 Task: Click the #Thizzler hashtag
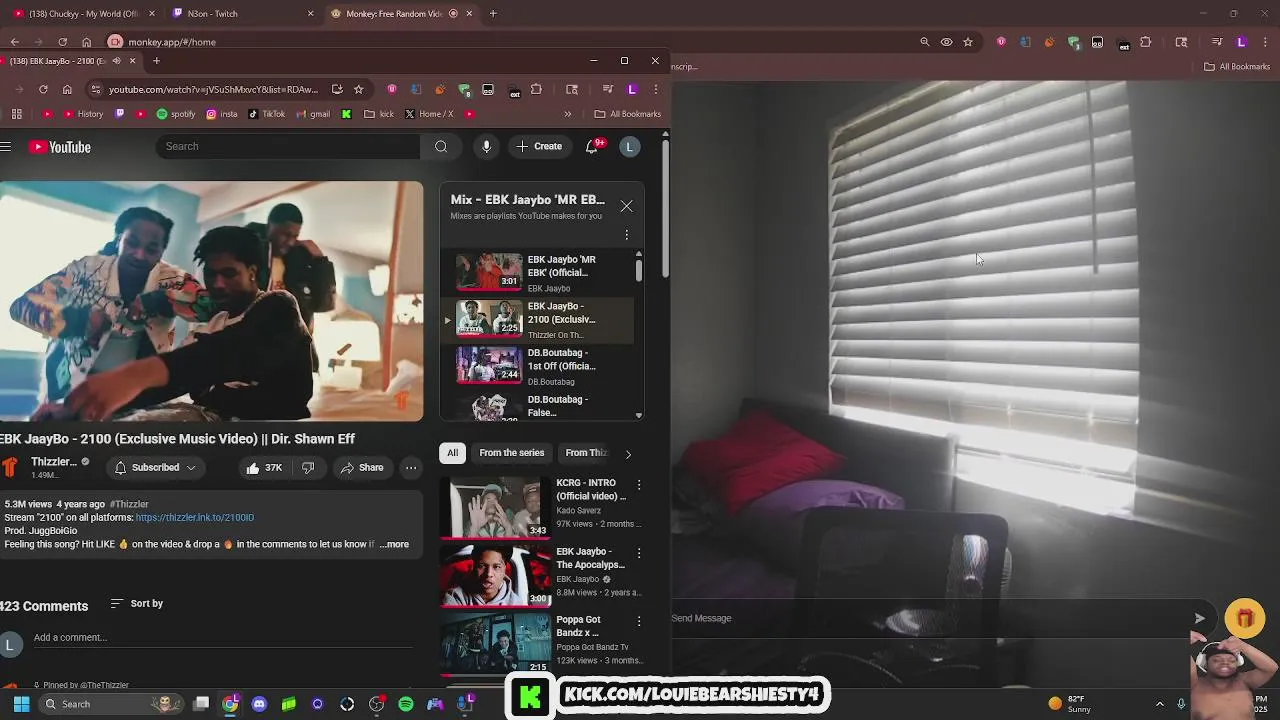tap(129, 505)
